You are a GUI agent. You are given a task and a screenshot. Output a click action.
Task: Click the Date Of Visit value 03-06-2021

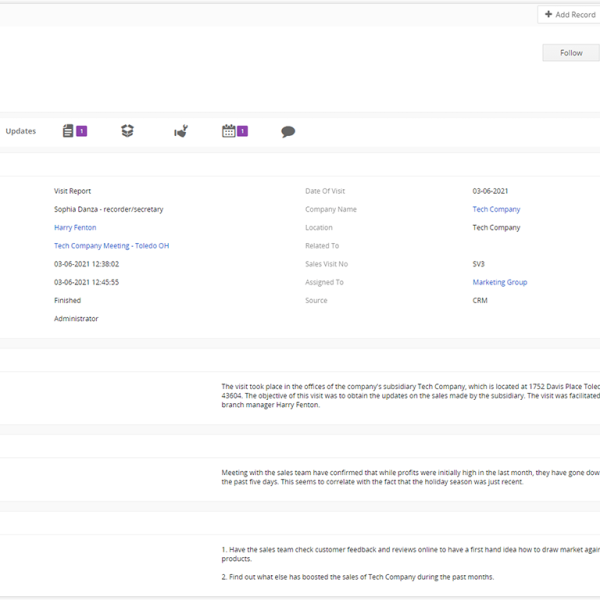click(x=490, y=191)
